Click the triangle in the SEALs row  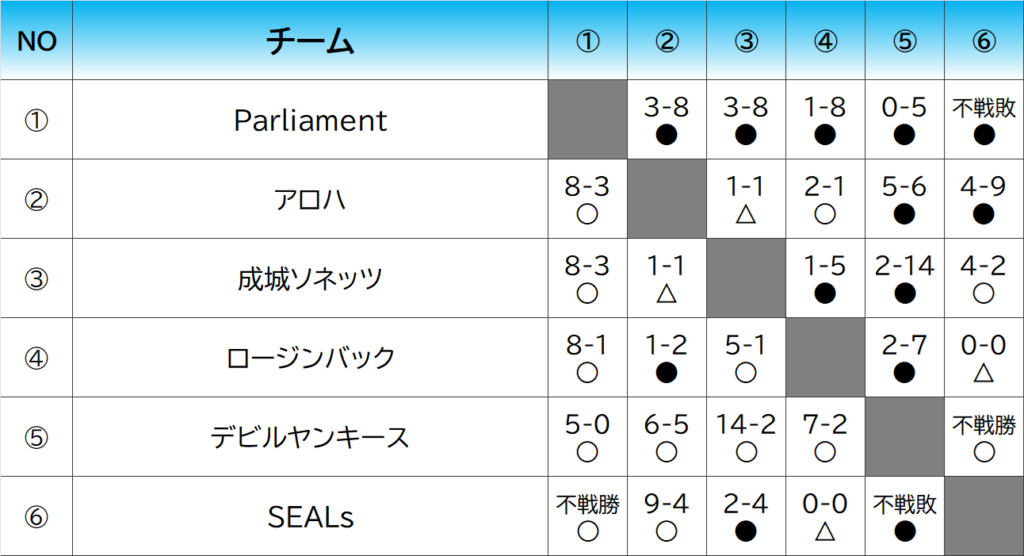[825, 532]
